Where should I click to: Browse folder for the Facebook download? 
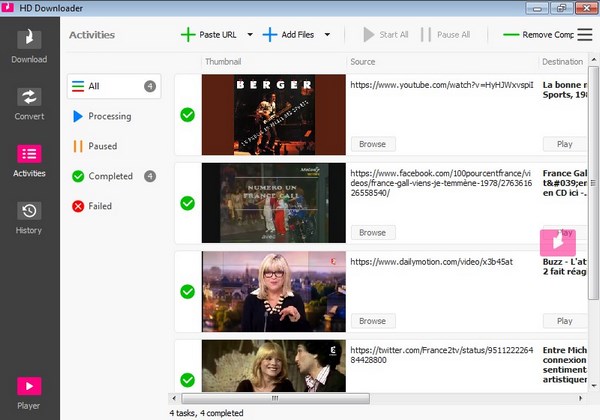[x=373, y=233]
